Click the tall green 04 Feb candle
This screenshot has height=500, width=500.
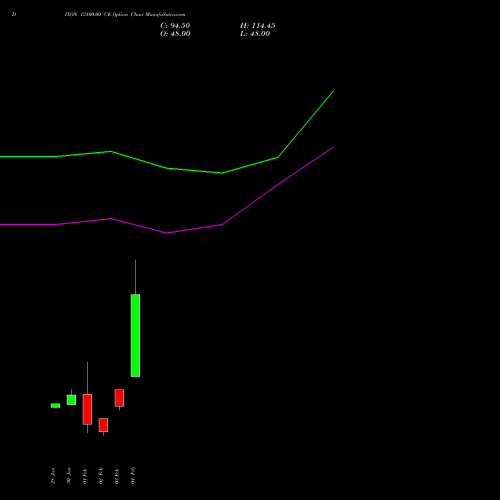pos(135,335)
